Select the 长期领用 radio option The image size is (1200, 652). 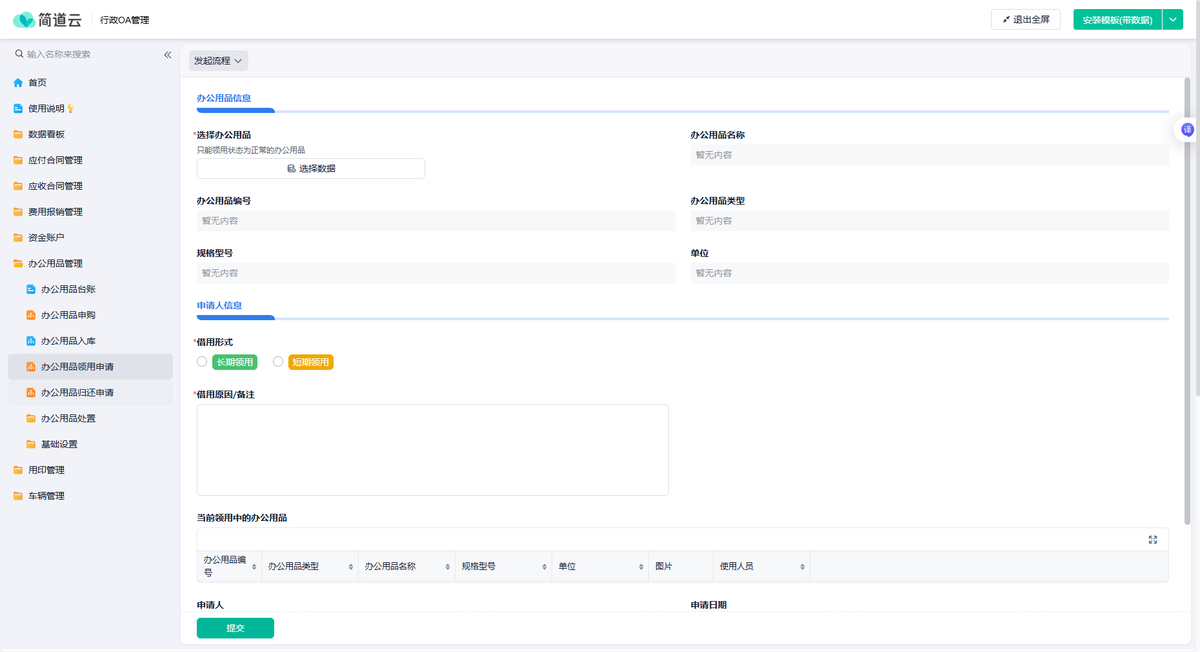[x=202, y=362]
